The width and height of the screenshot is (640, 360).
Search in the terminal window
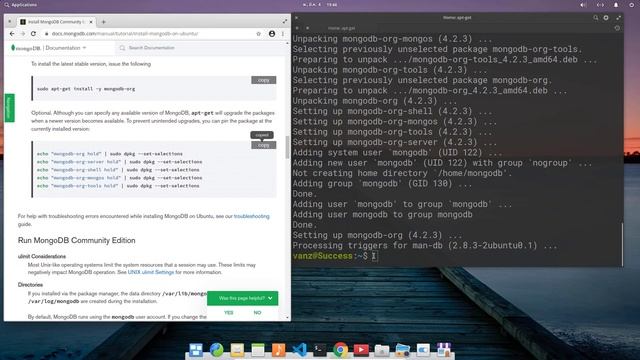tap(596, 18)
